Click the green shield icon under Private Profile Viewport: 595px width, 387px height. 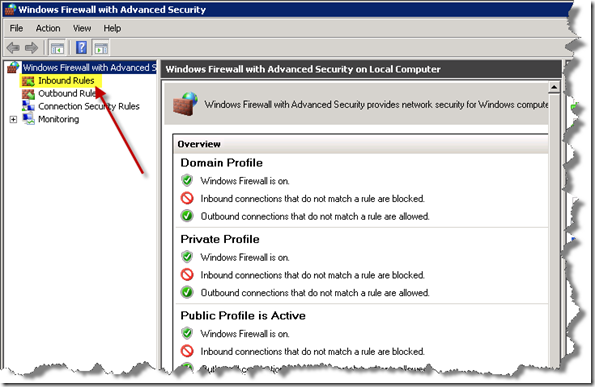tap(187, 257)
